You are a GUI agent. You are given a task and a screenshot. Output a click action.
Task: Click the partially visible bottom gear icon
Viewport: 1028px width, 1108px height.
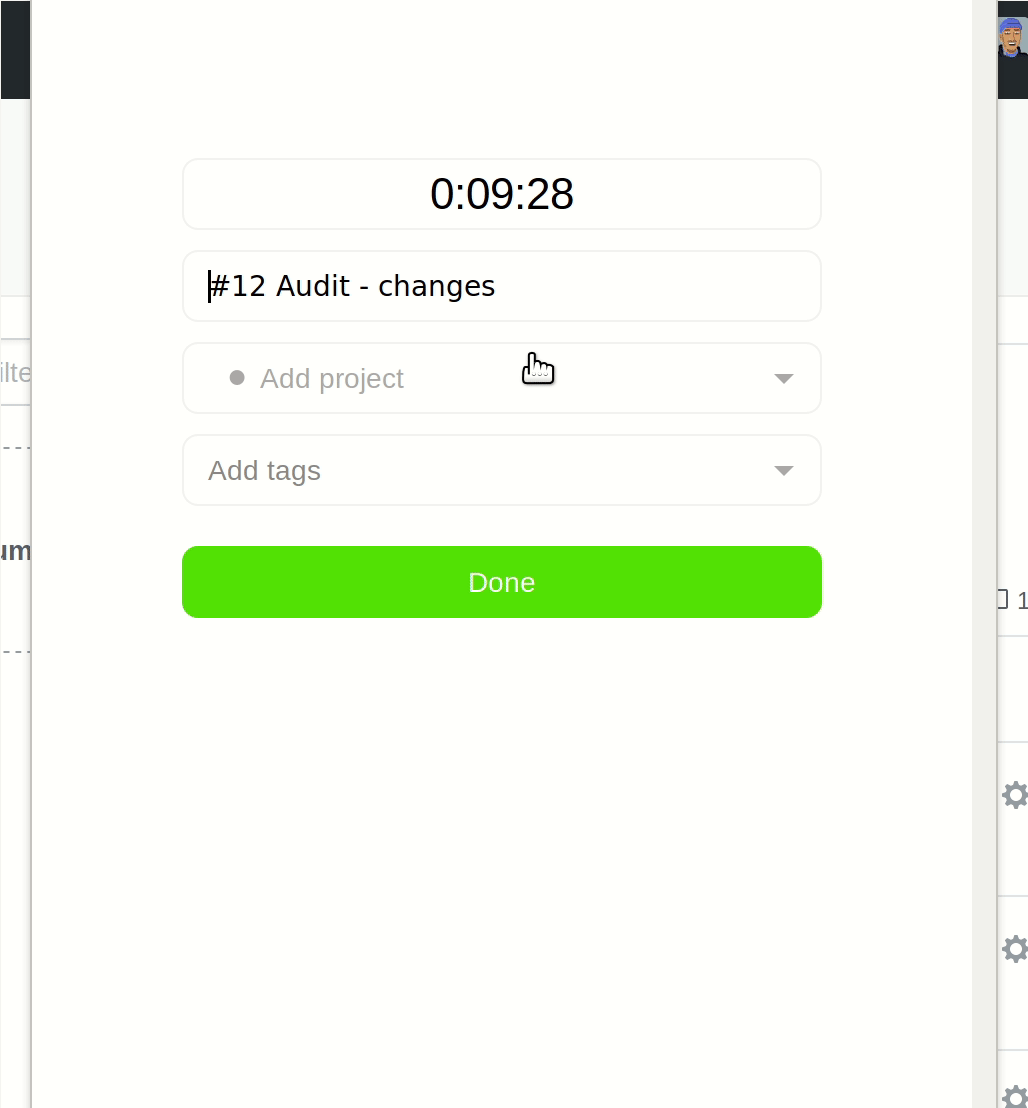[1015, 1096]
